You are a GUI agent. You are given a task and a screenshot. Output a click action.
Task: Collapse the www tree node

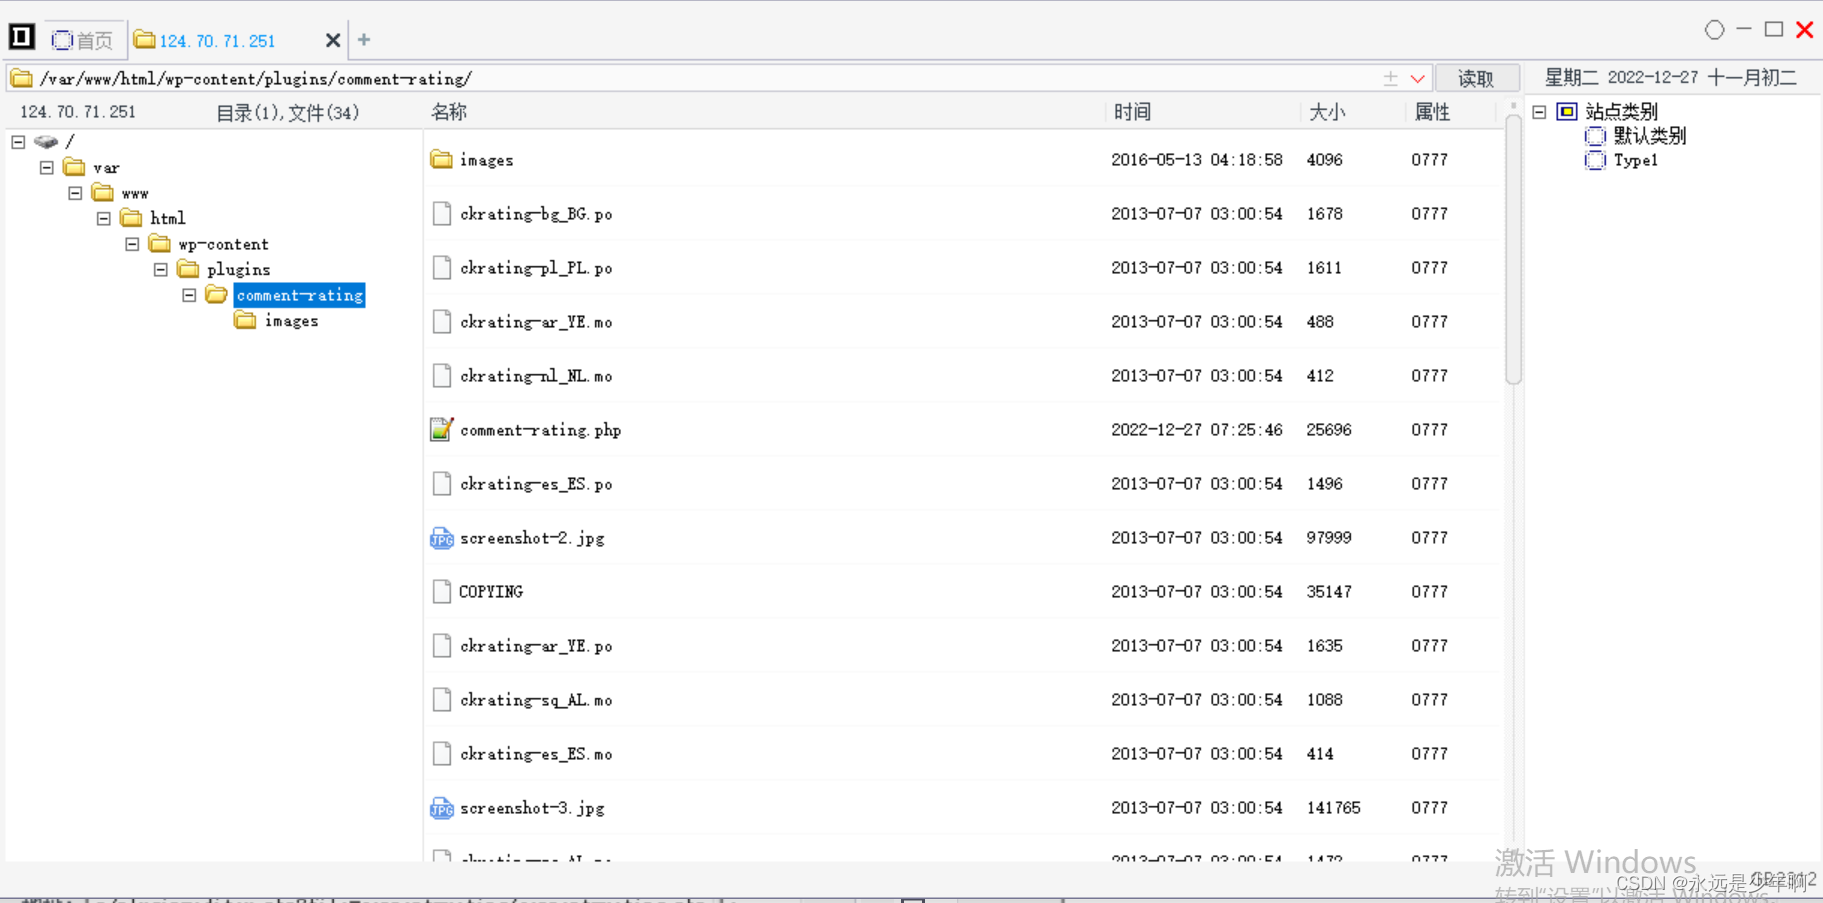pos(75,193)
